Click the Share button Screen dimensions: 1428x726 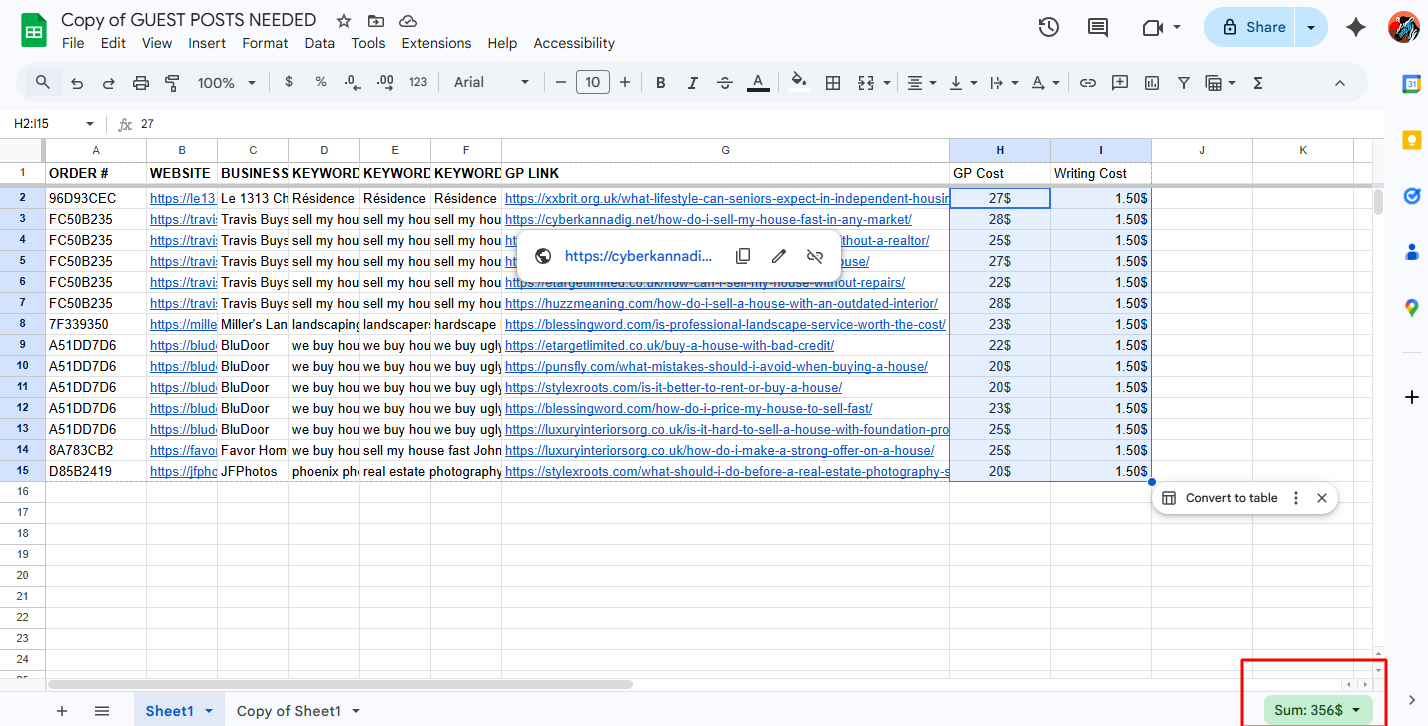click(x=1252, y=28)
